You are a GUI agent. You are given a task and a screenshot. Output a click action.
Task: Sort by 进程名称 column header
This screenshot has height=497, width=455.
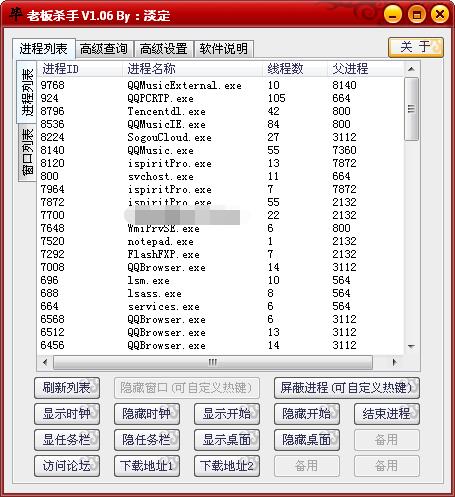click(193, 69)
